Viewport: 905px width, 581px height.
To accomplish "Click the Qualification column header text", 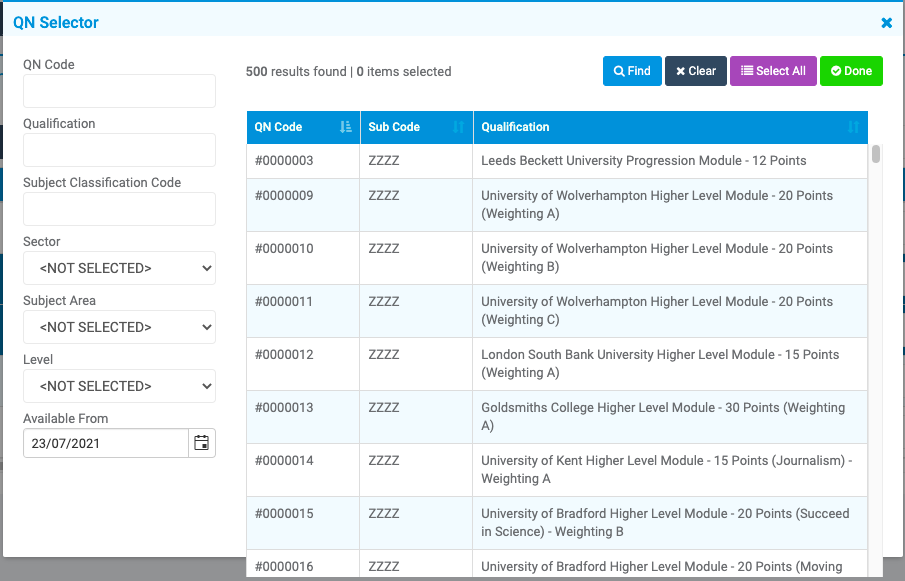I will [x=515, y=127].
